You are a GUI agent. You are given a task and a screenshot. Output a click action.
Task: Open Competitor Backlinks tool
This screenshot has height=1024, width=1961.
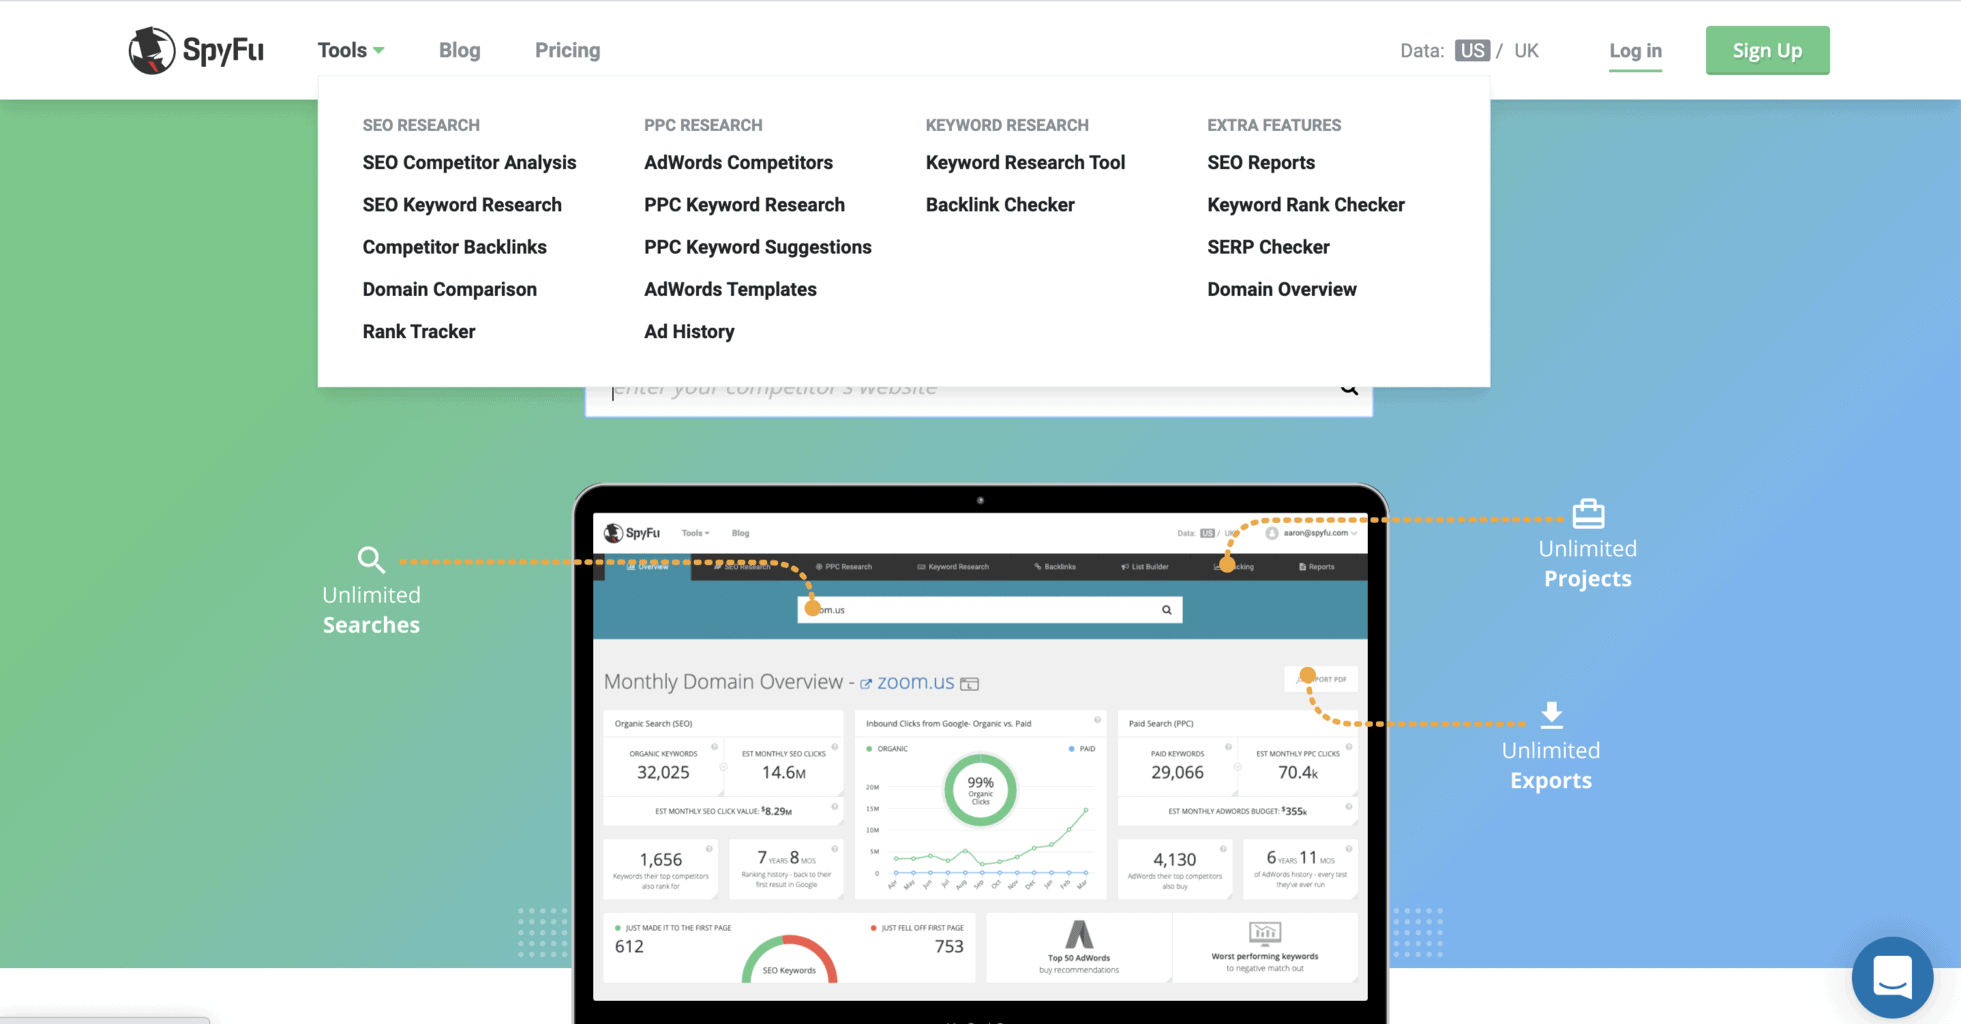(454, 247)
